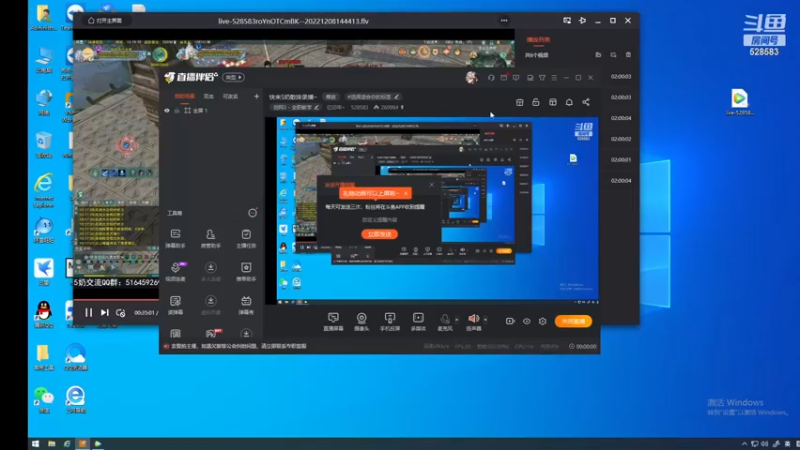Image resolution: width=800 pixels, height=450 pixels.
Task: Select the playlist entry with duration 02:00:02
Action: [x=621, y=139]
